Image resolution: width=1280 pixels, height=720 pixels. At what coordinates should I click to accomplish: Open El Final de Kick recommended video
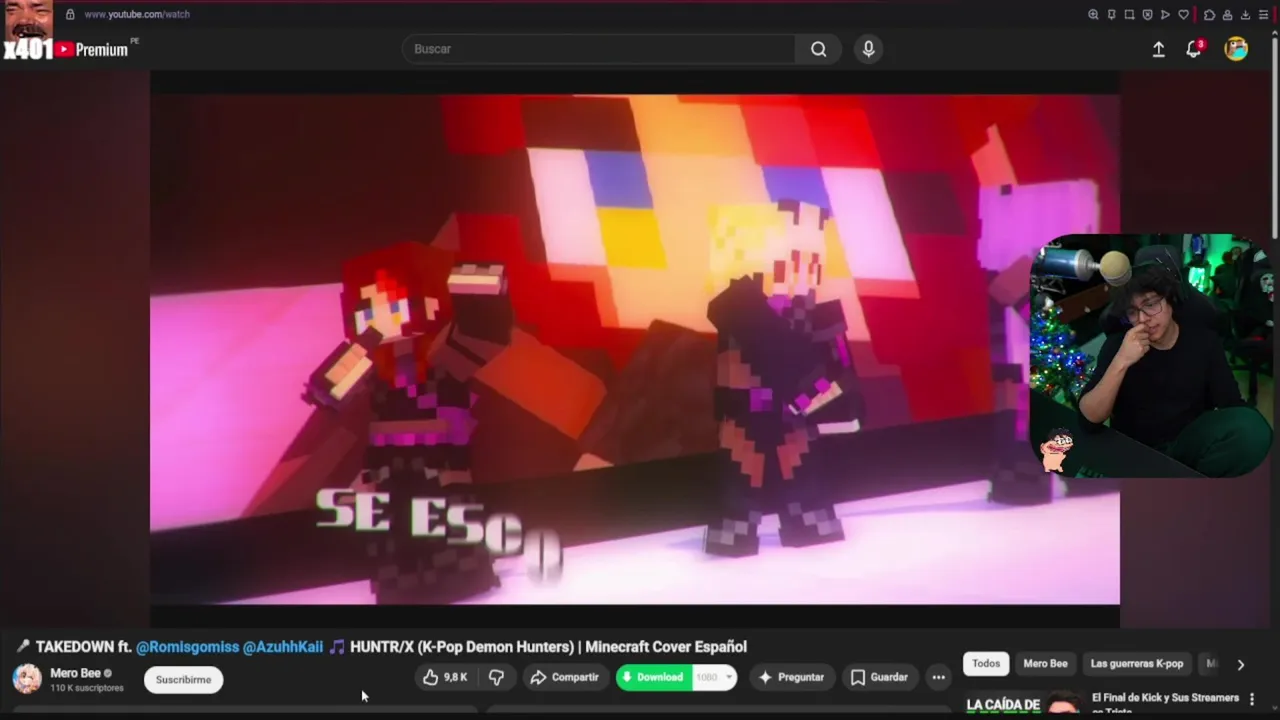click(x=1165, y=703)
